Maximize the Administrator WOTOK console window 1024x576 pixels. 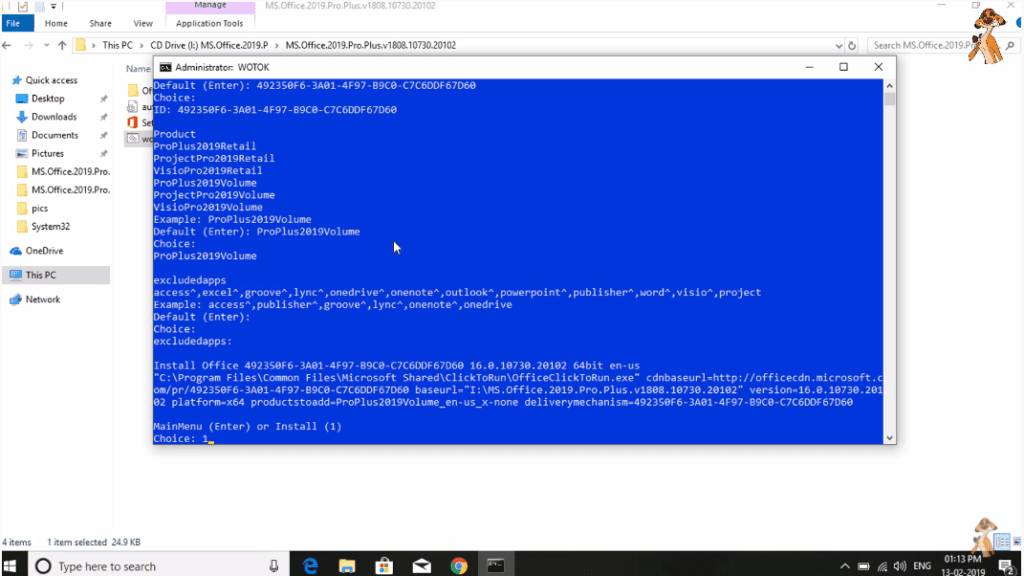[x=843, y=67]
